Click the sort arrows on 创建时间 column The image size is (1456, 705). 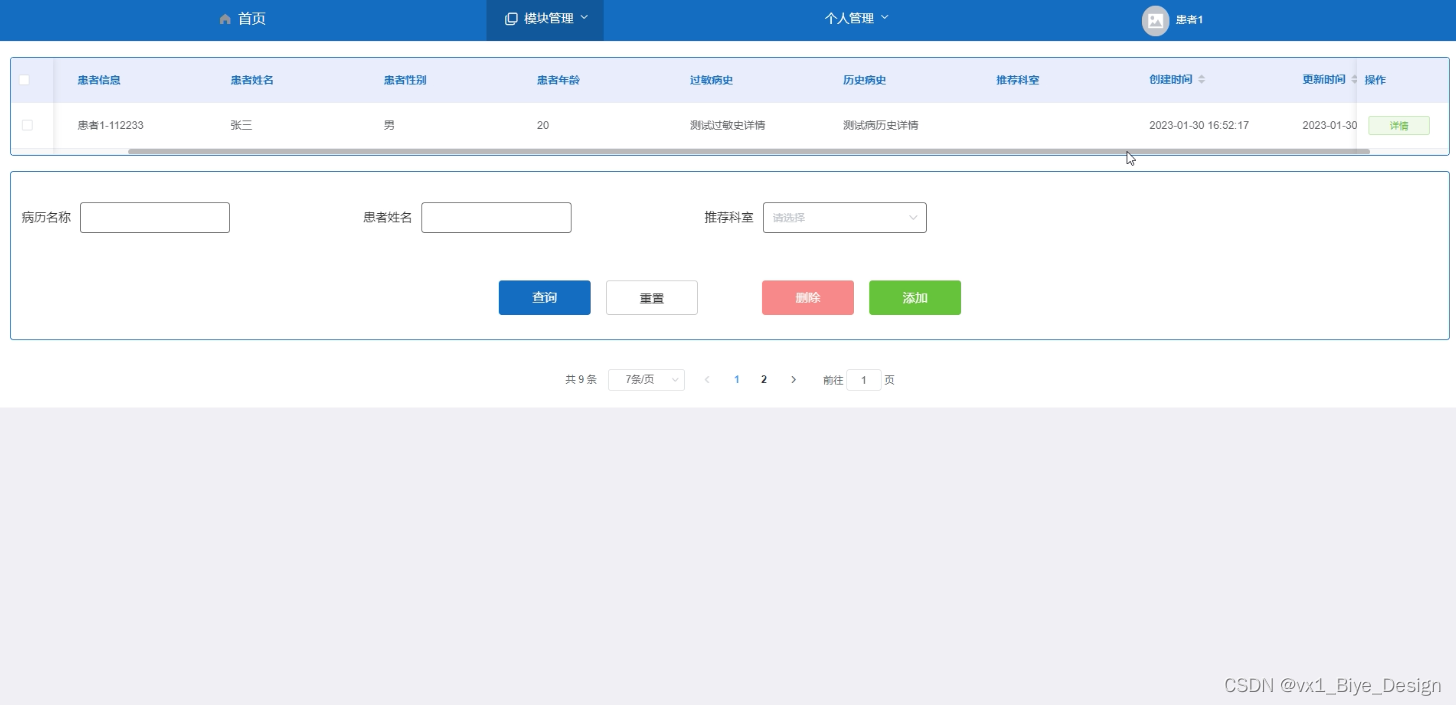pos(1202,80)
